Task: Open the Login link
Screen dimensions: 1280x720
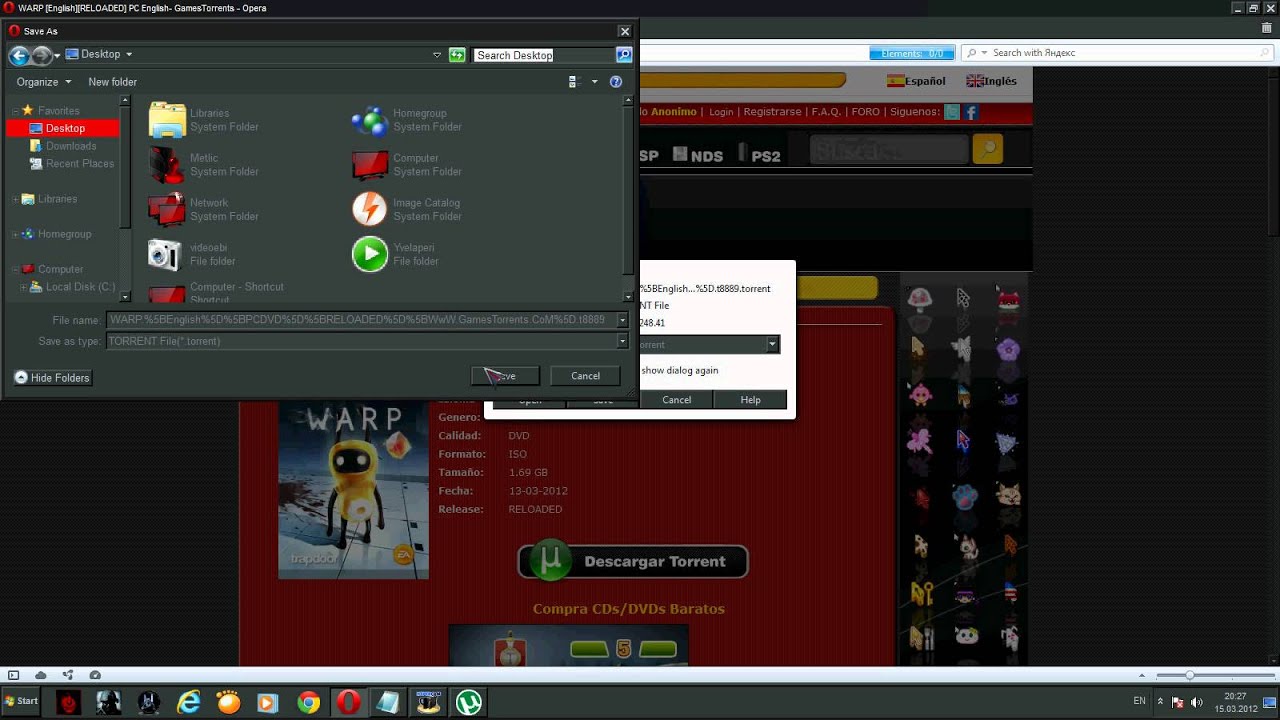Action: tap(721, 112)
